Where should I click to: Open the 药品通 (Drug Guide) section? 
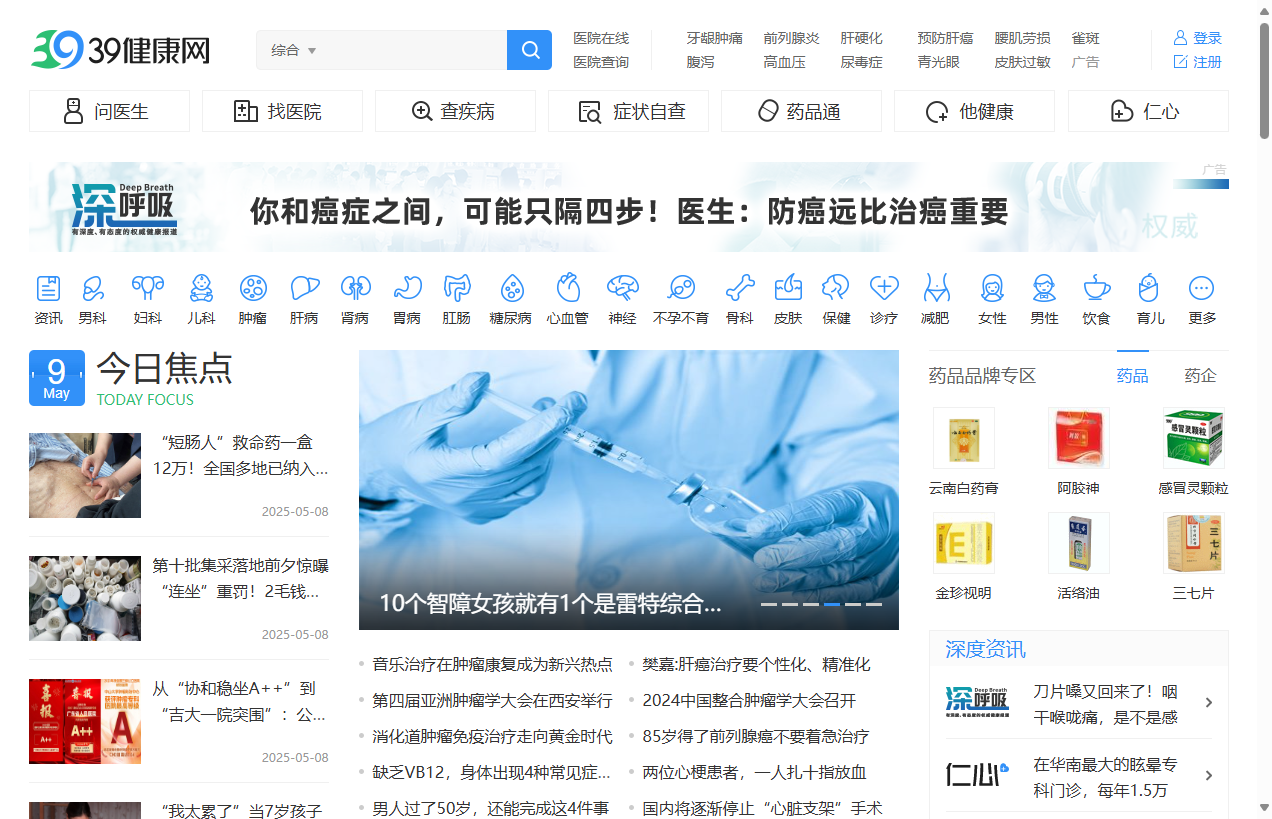(801, 111)
